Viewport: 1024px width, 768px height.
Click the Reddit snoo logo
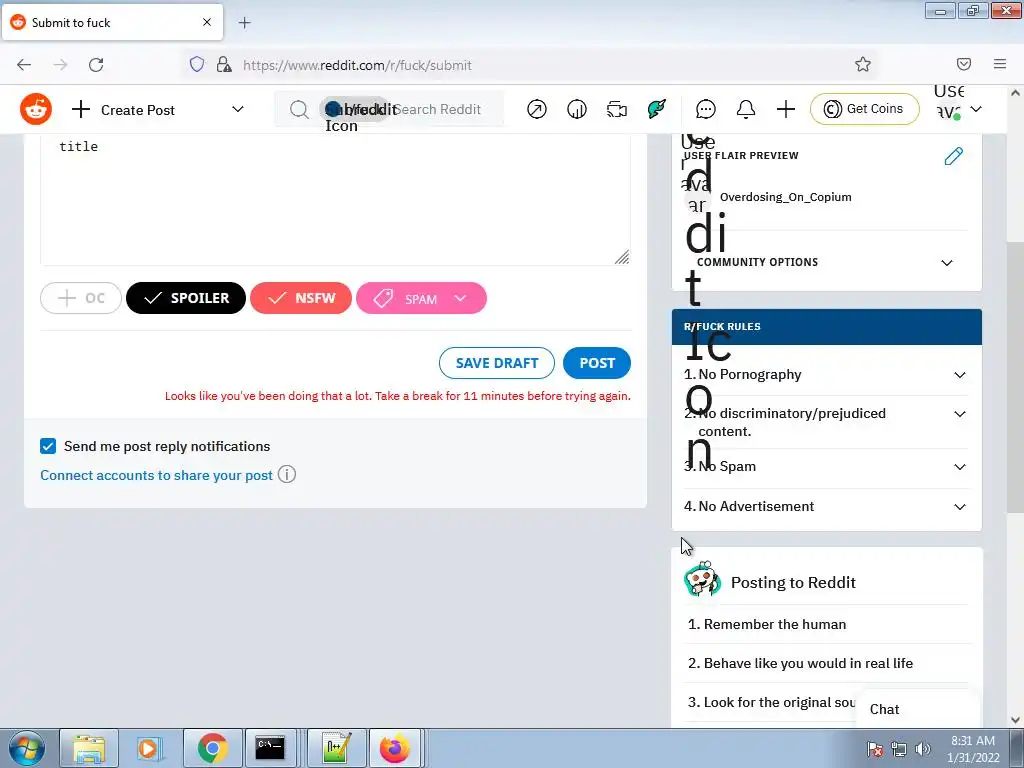[x=36, y=108]
